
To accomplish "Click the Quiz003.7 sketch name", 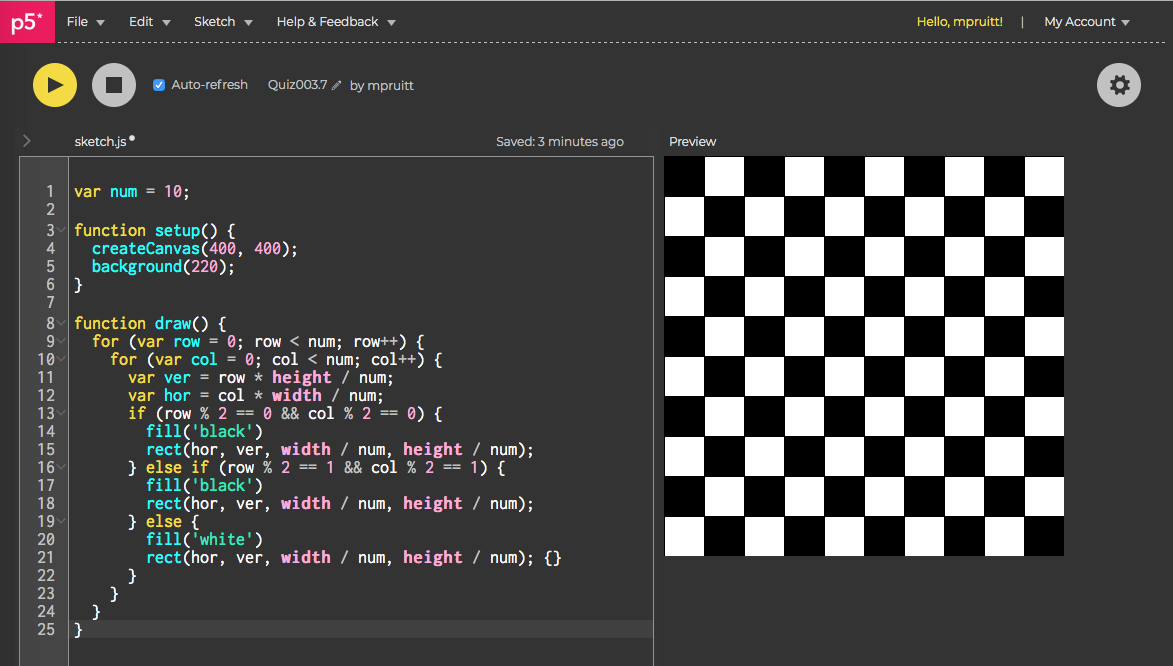I will click(x=298, y=85).
